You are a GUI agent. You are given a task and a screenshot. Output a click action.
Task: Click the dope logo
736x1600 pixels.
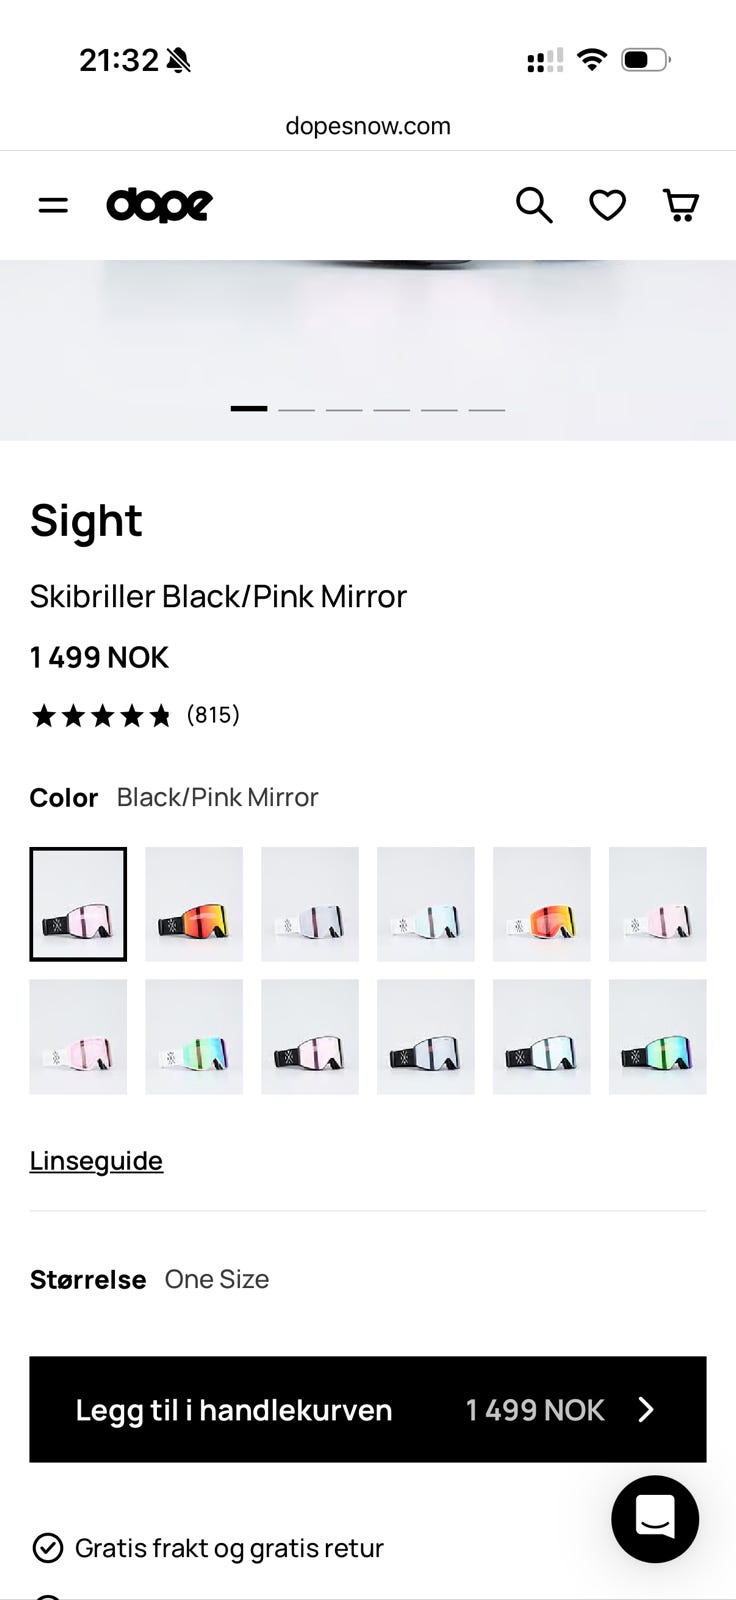pyautogui.click(x=159, y=205)
